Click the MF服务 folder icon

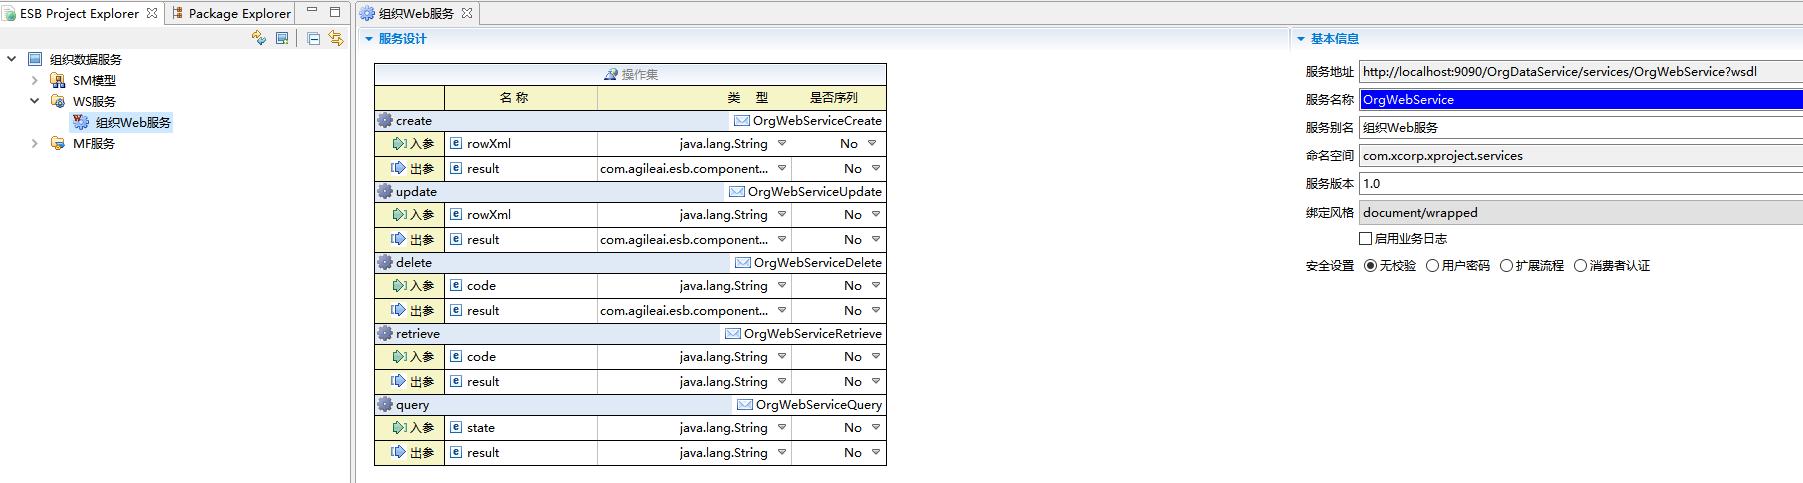[x=58, y=143]
